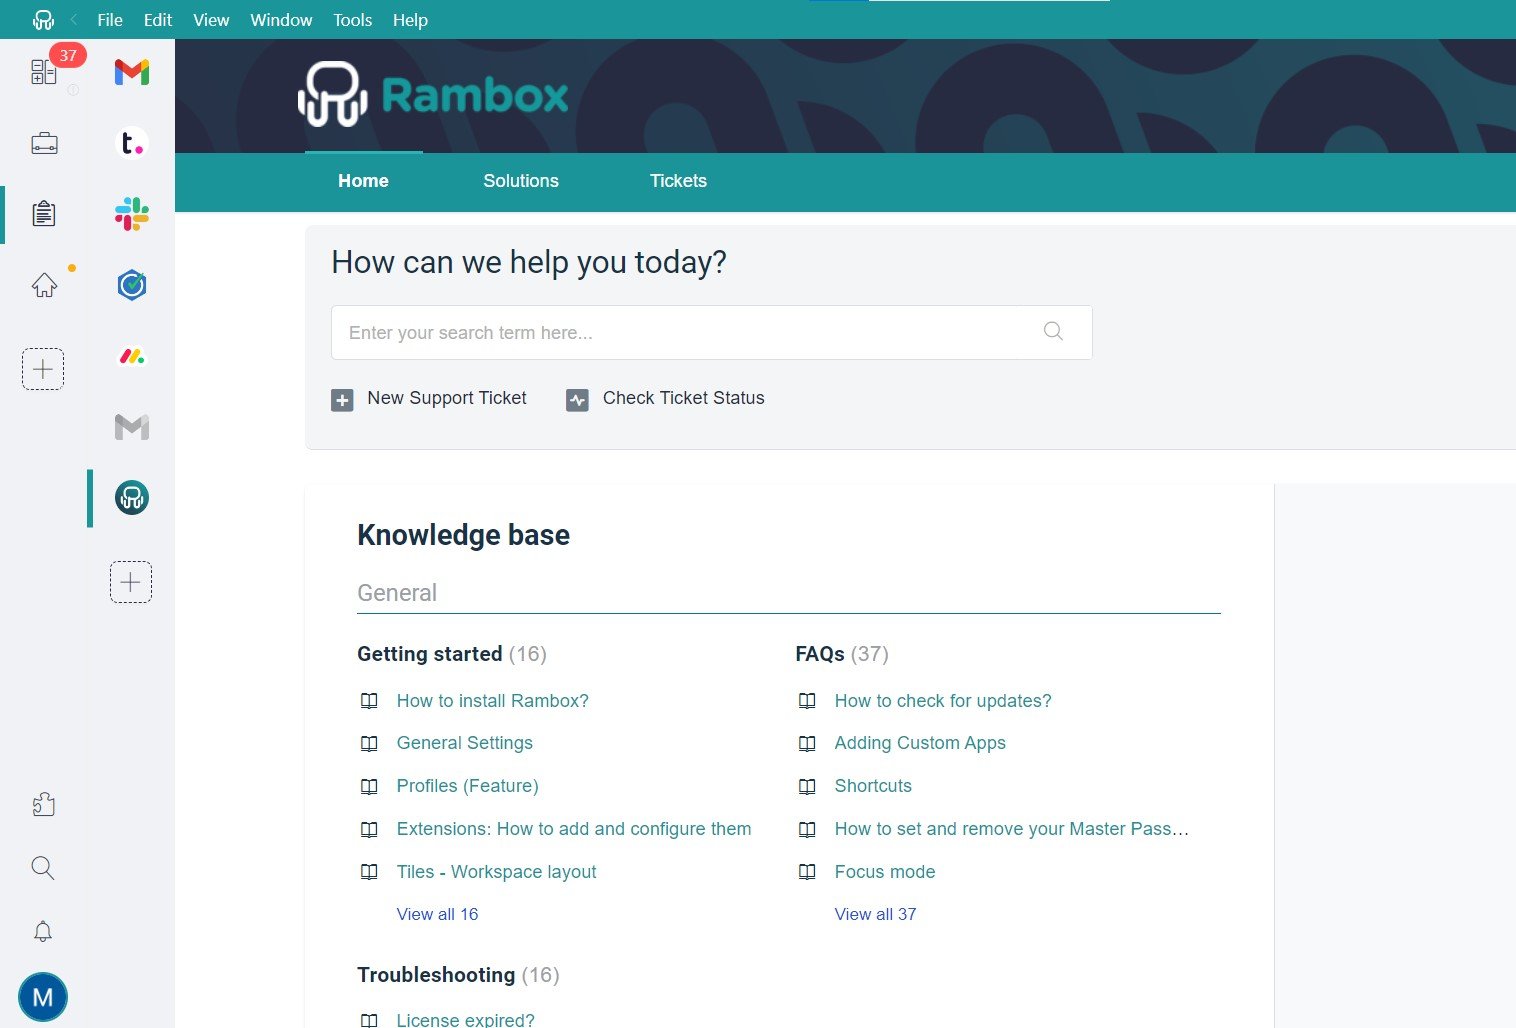Image resolution: width=1516 pixels, height=1028 pixels.
Task: Open the Window menu
Action: [281, 20]
